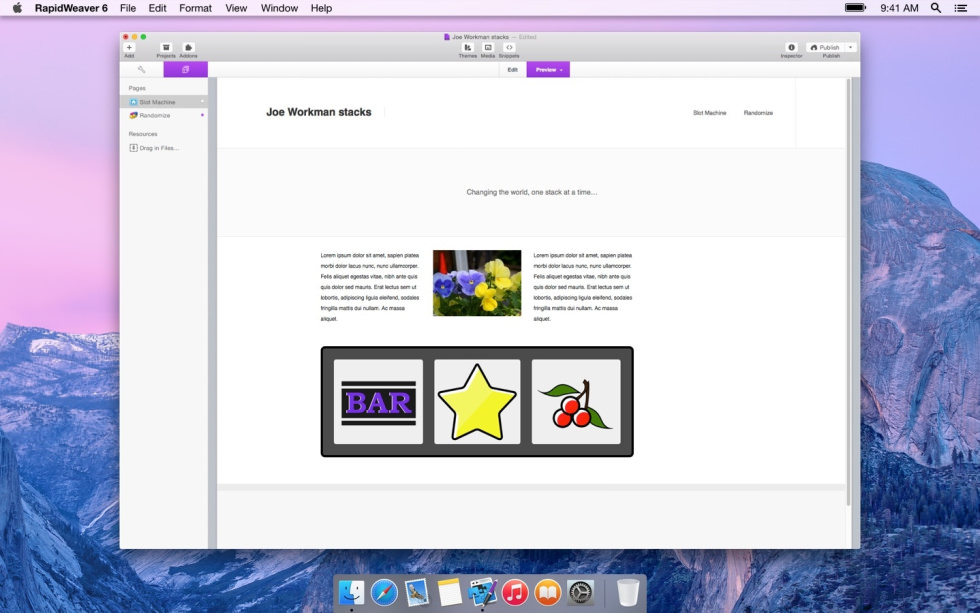The image size is (980, 613).
Task: Click the battery status icon
Action: point(856,7)
